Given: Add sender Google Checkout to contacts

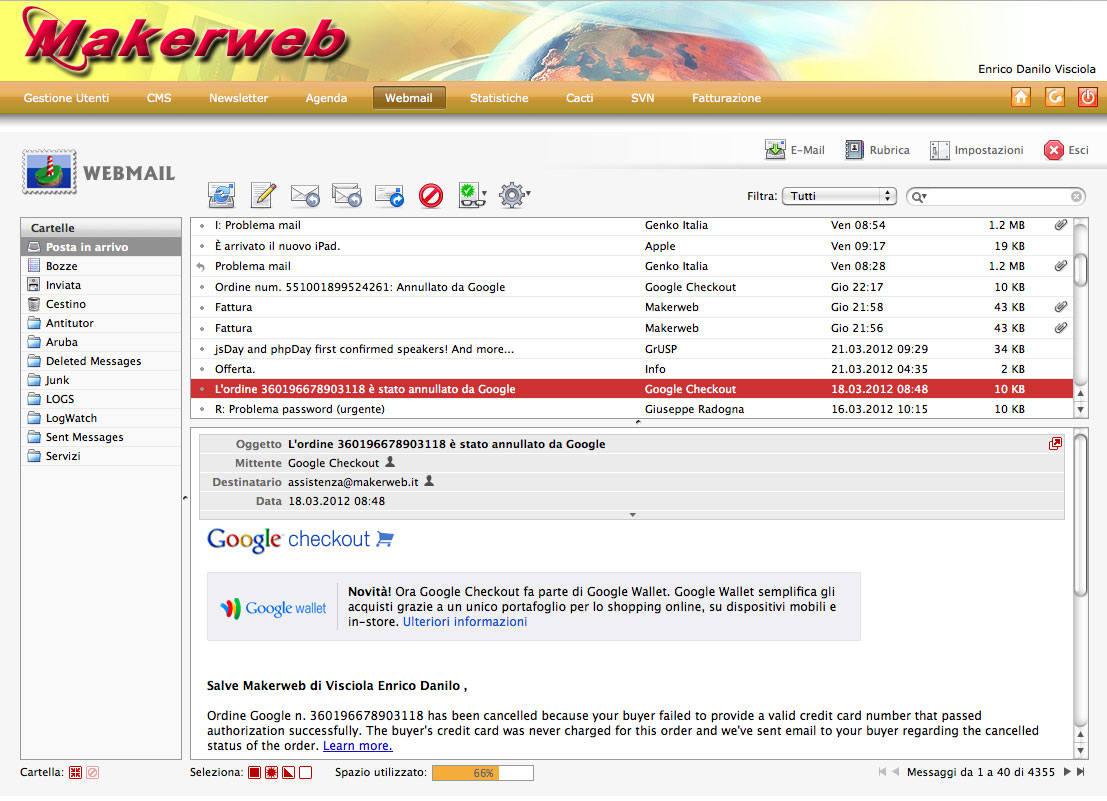Looking at the screenshot, I should tap(390, 462).
